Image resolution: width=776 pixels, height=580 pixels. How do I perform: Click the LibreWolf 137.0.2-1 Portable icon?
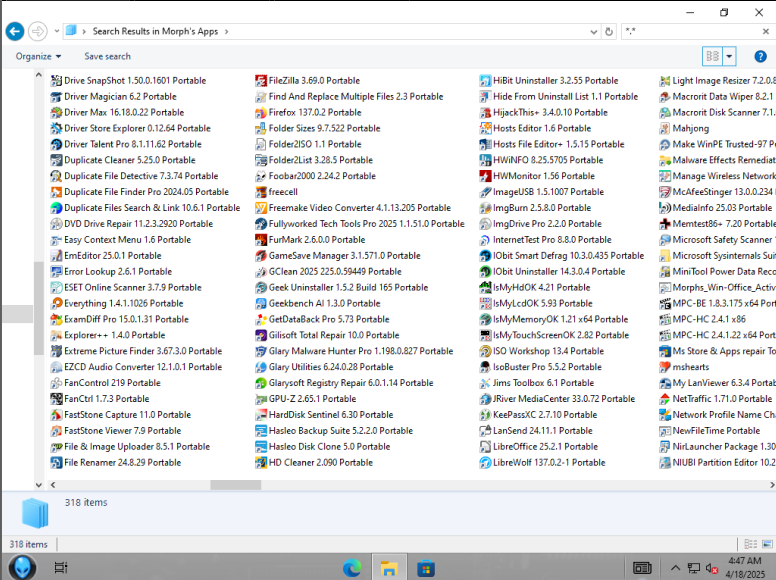point(485,463)
